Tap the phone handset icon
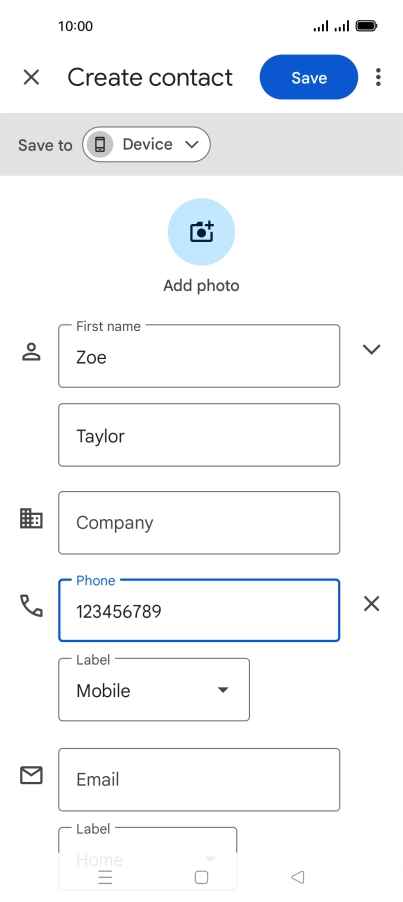403x902 pixels. pos(31,606)
